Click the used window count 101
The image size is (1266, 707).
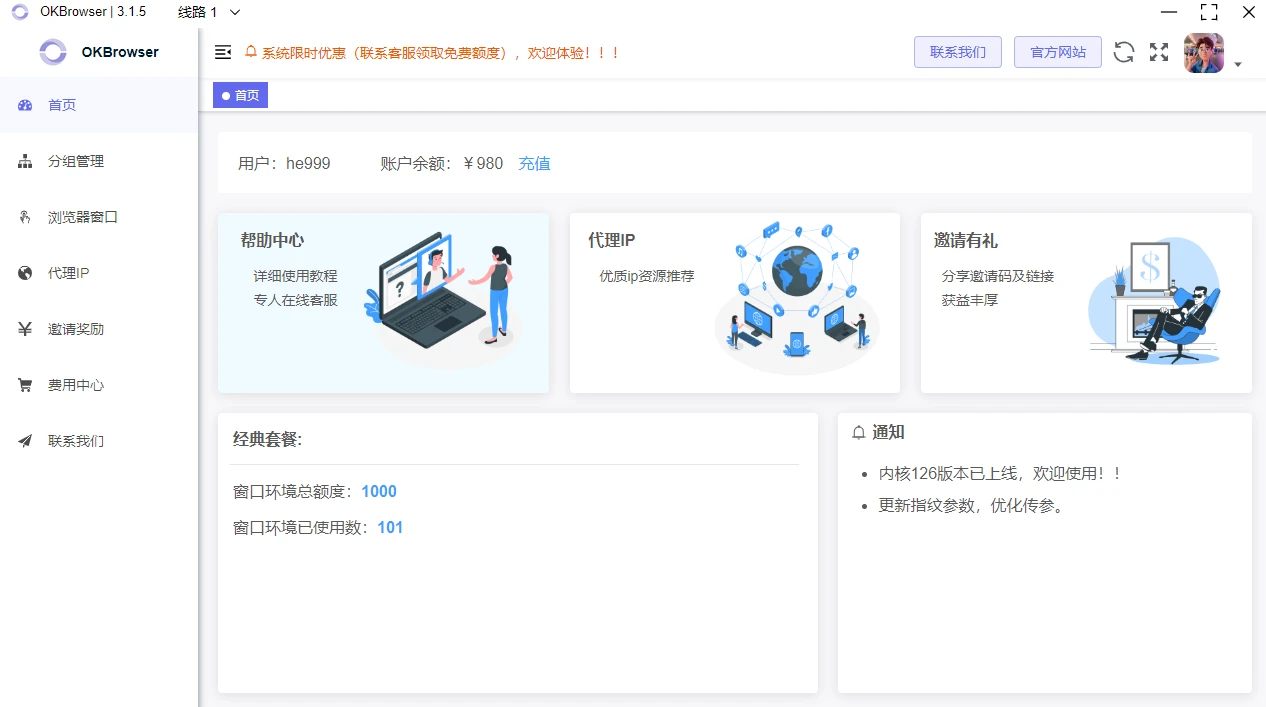click(x=389, y=527)
